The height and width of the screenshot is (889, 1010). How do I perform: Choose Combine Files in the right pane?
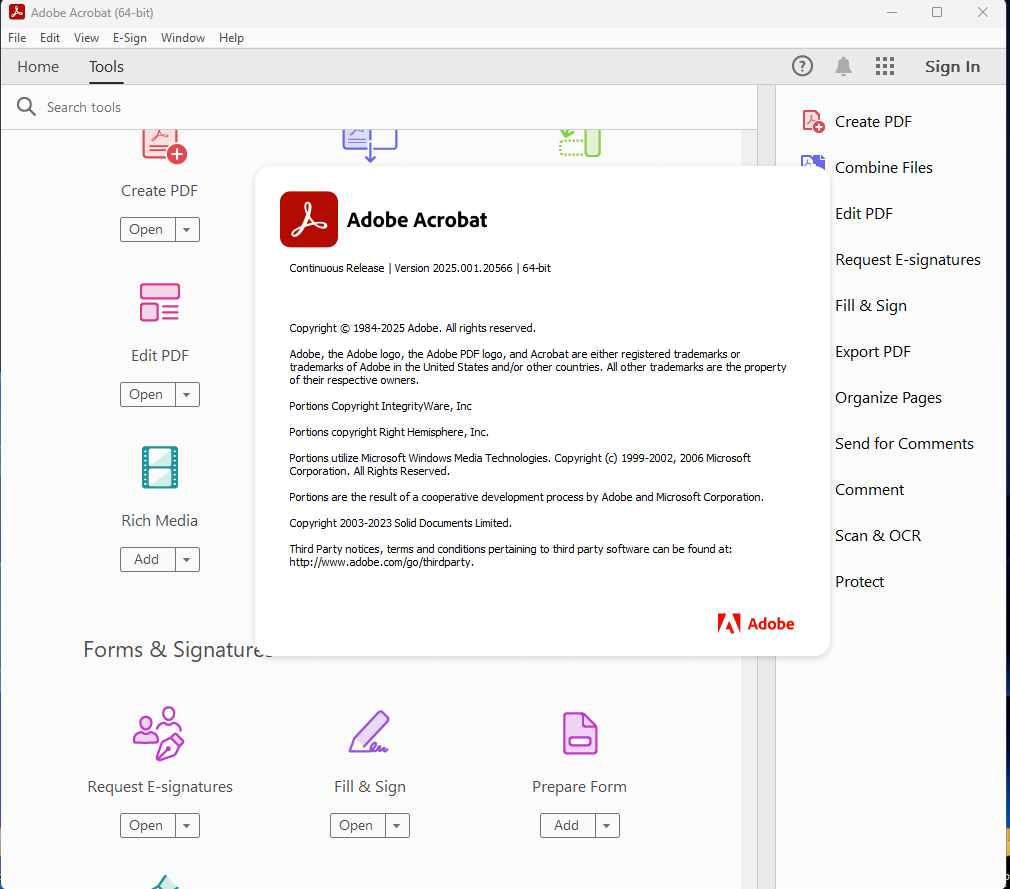884,167
